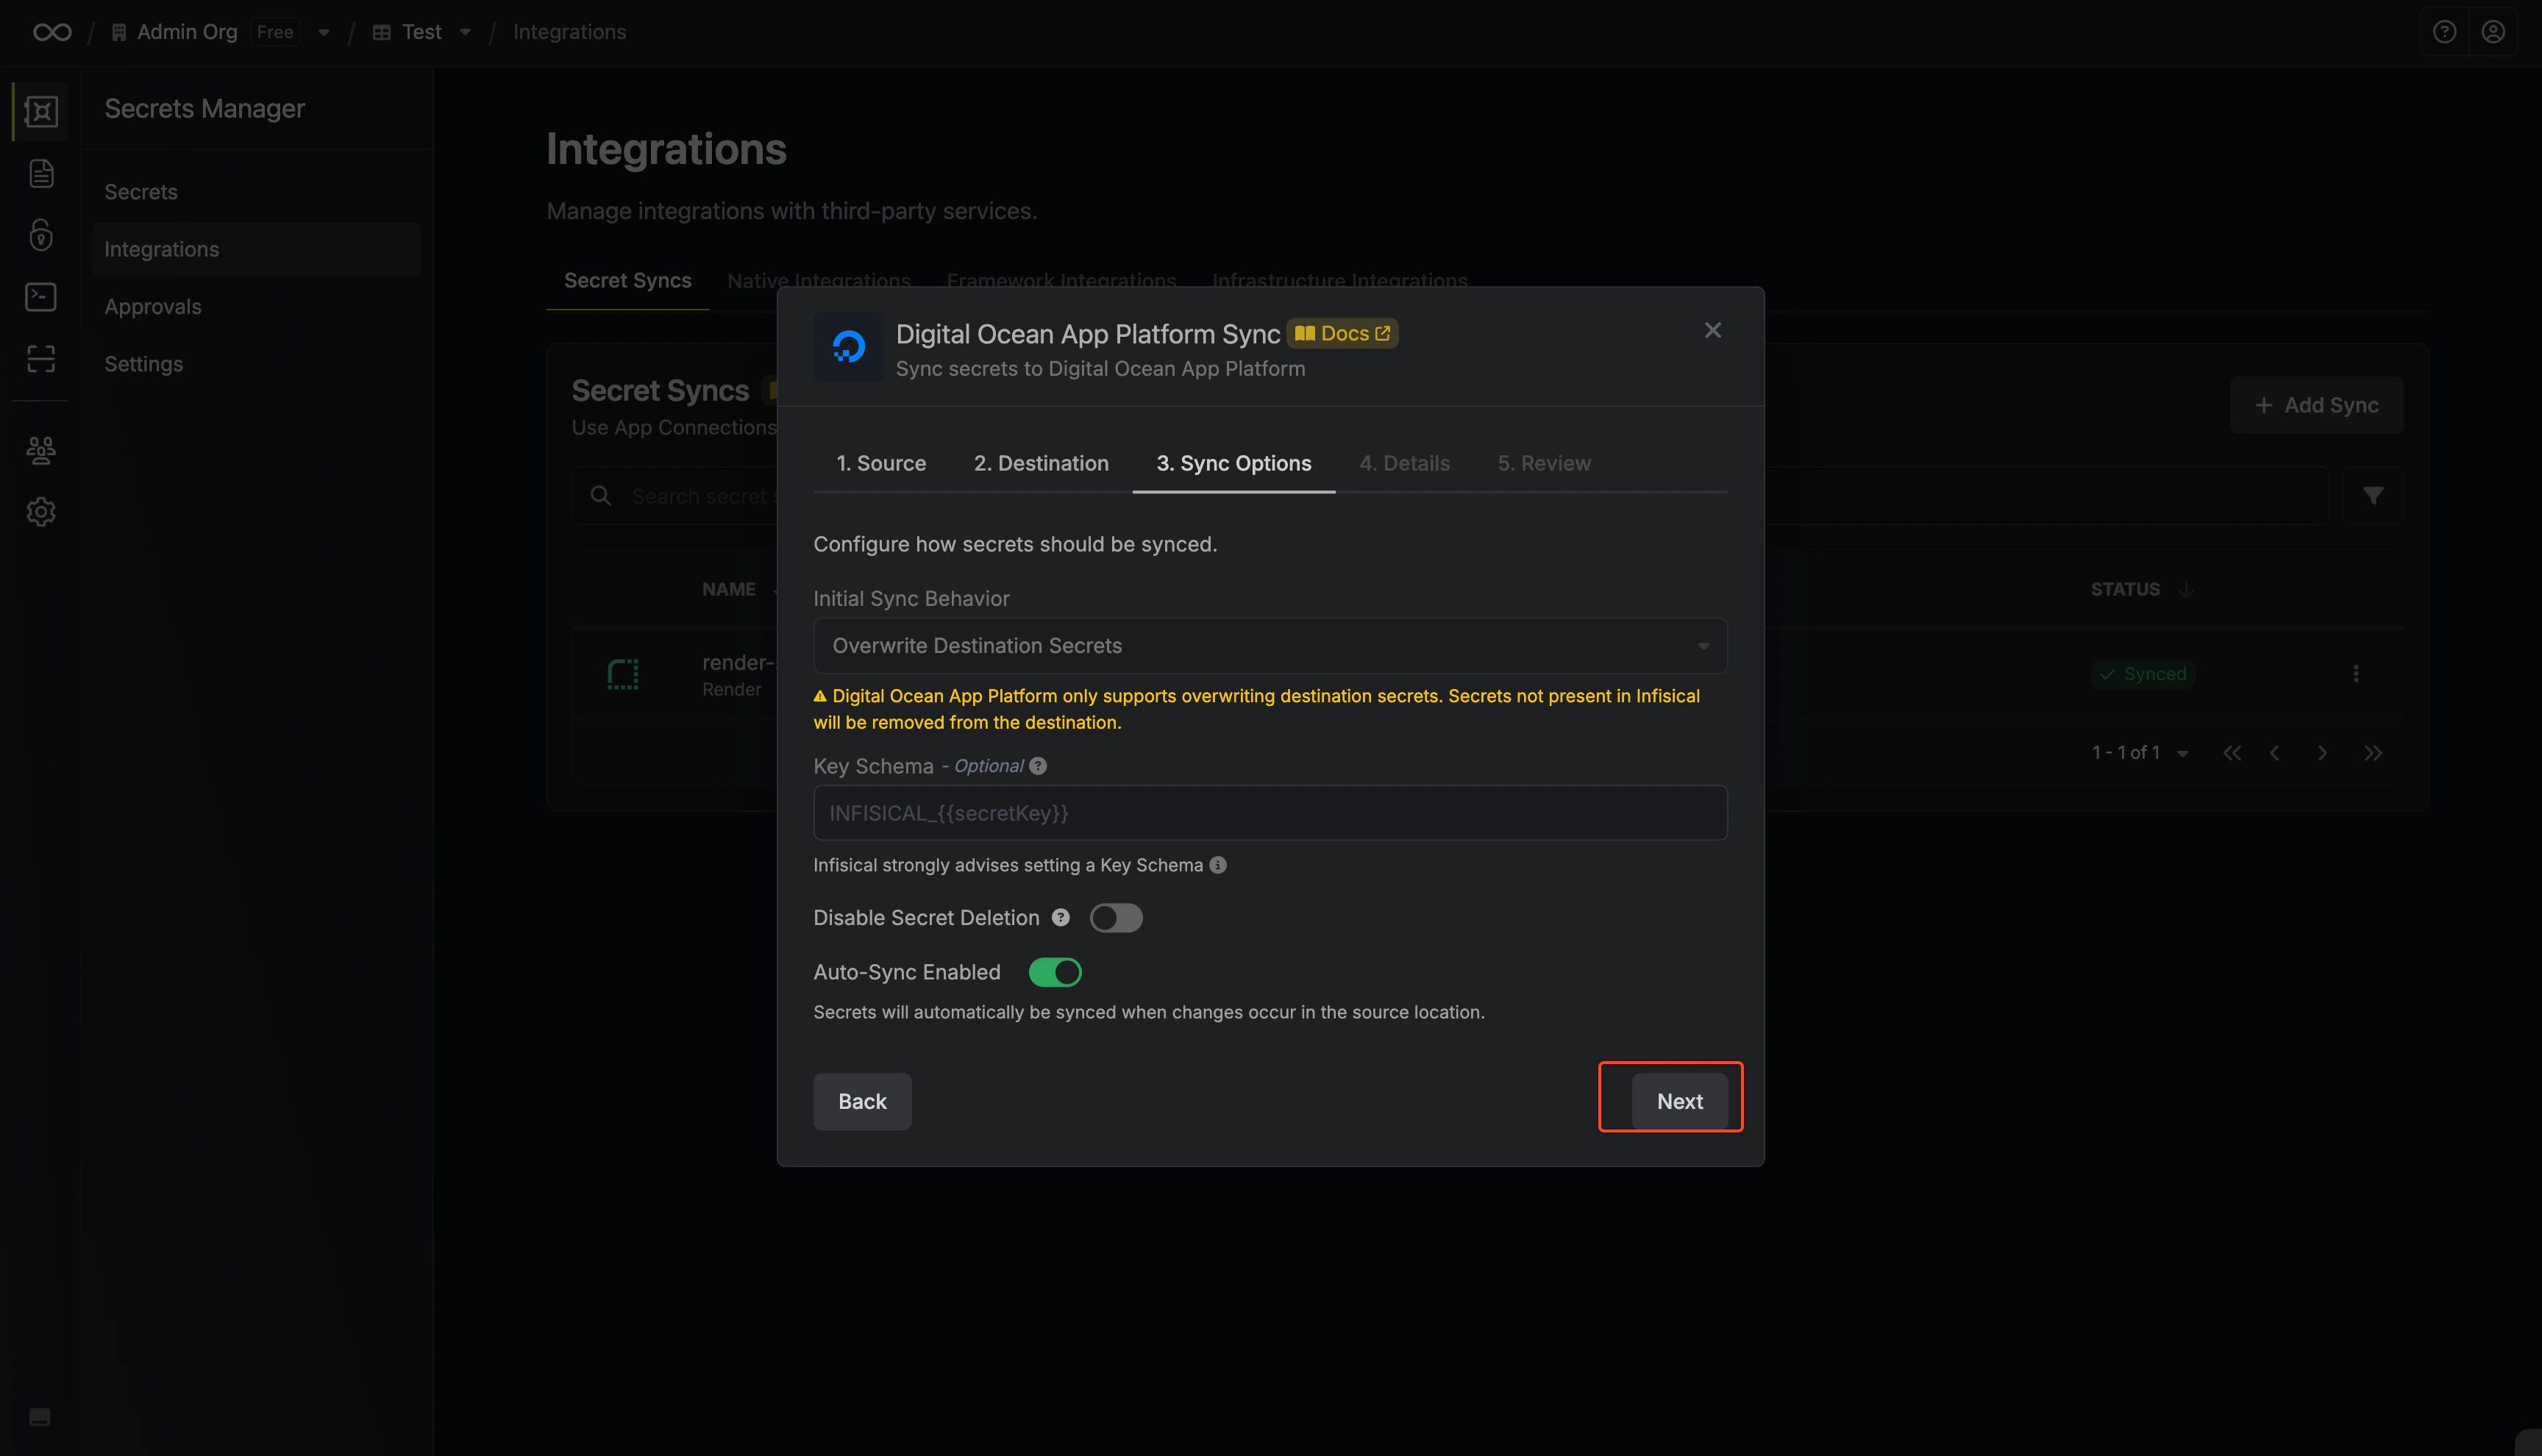Switch to the 2. Destination step
Screen dimensions: 2542x1456
click(x=1041, y=463)
